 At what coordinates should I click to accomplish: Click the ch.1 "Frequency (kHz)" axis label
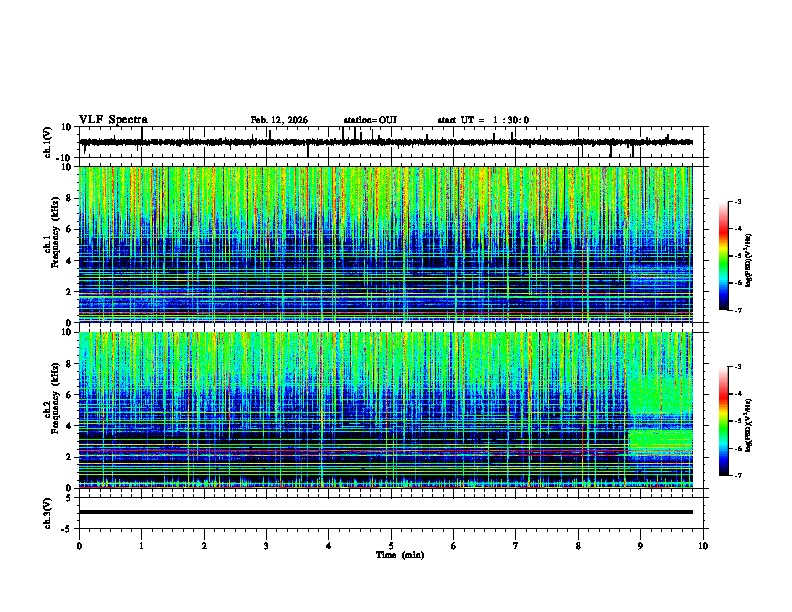click(56, 232)
